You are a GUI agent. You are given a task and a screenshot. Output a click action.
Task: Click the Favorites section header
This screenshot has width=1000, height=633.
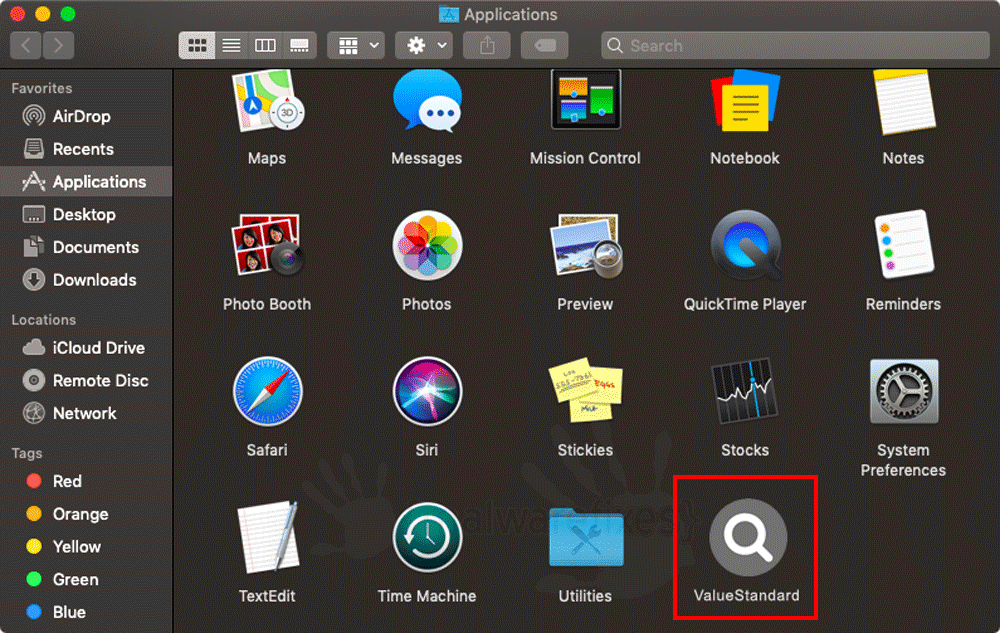[x=41, y=89]
